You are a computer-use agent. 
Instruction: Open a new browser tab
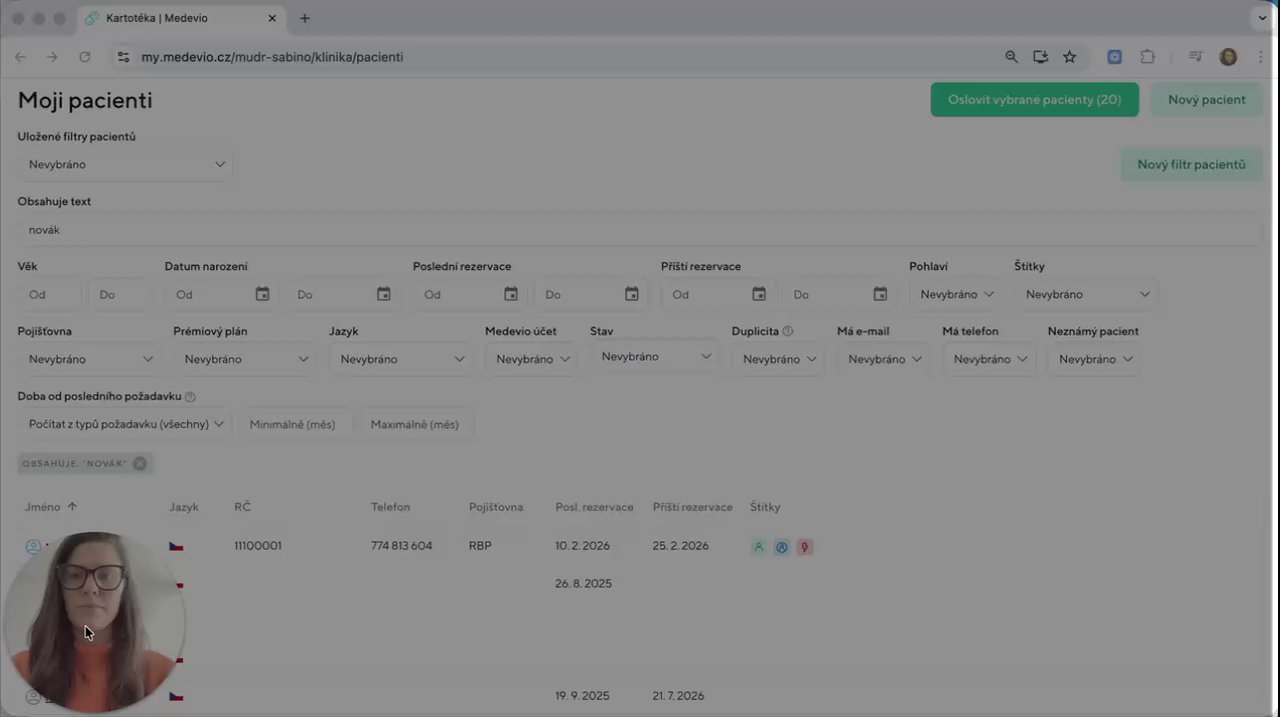305,18
